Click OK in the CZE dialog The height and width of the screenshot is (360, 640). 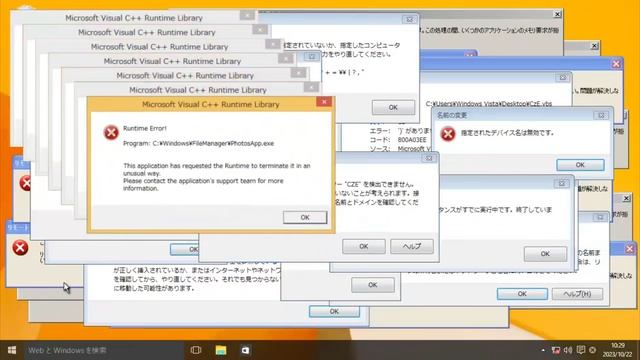(x=364, y=247)
